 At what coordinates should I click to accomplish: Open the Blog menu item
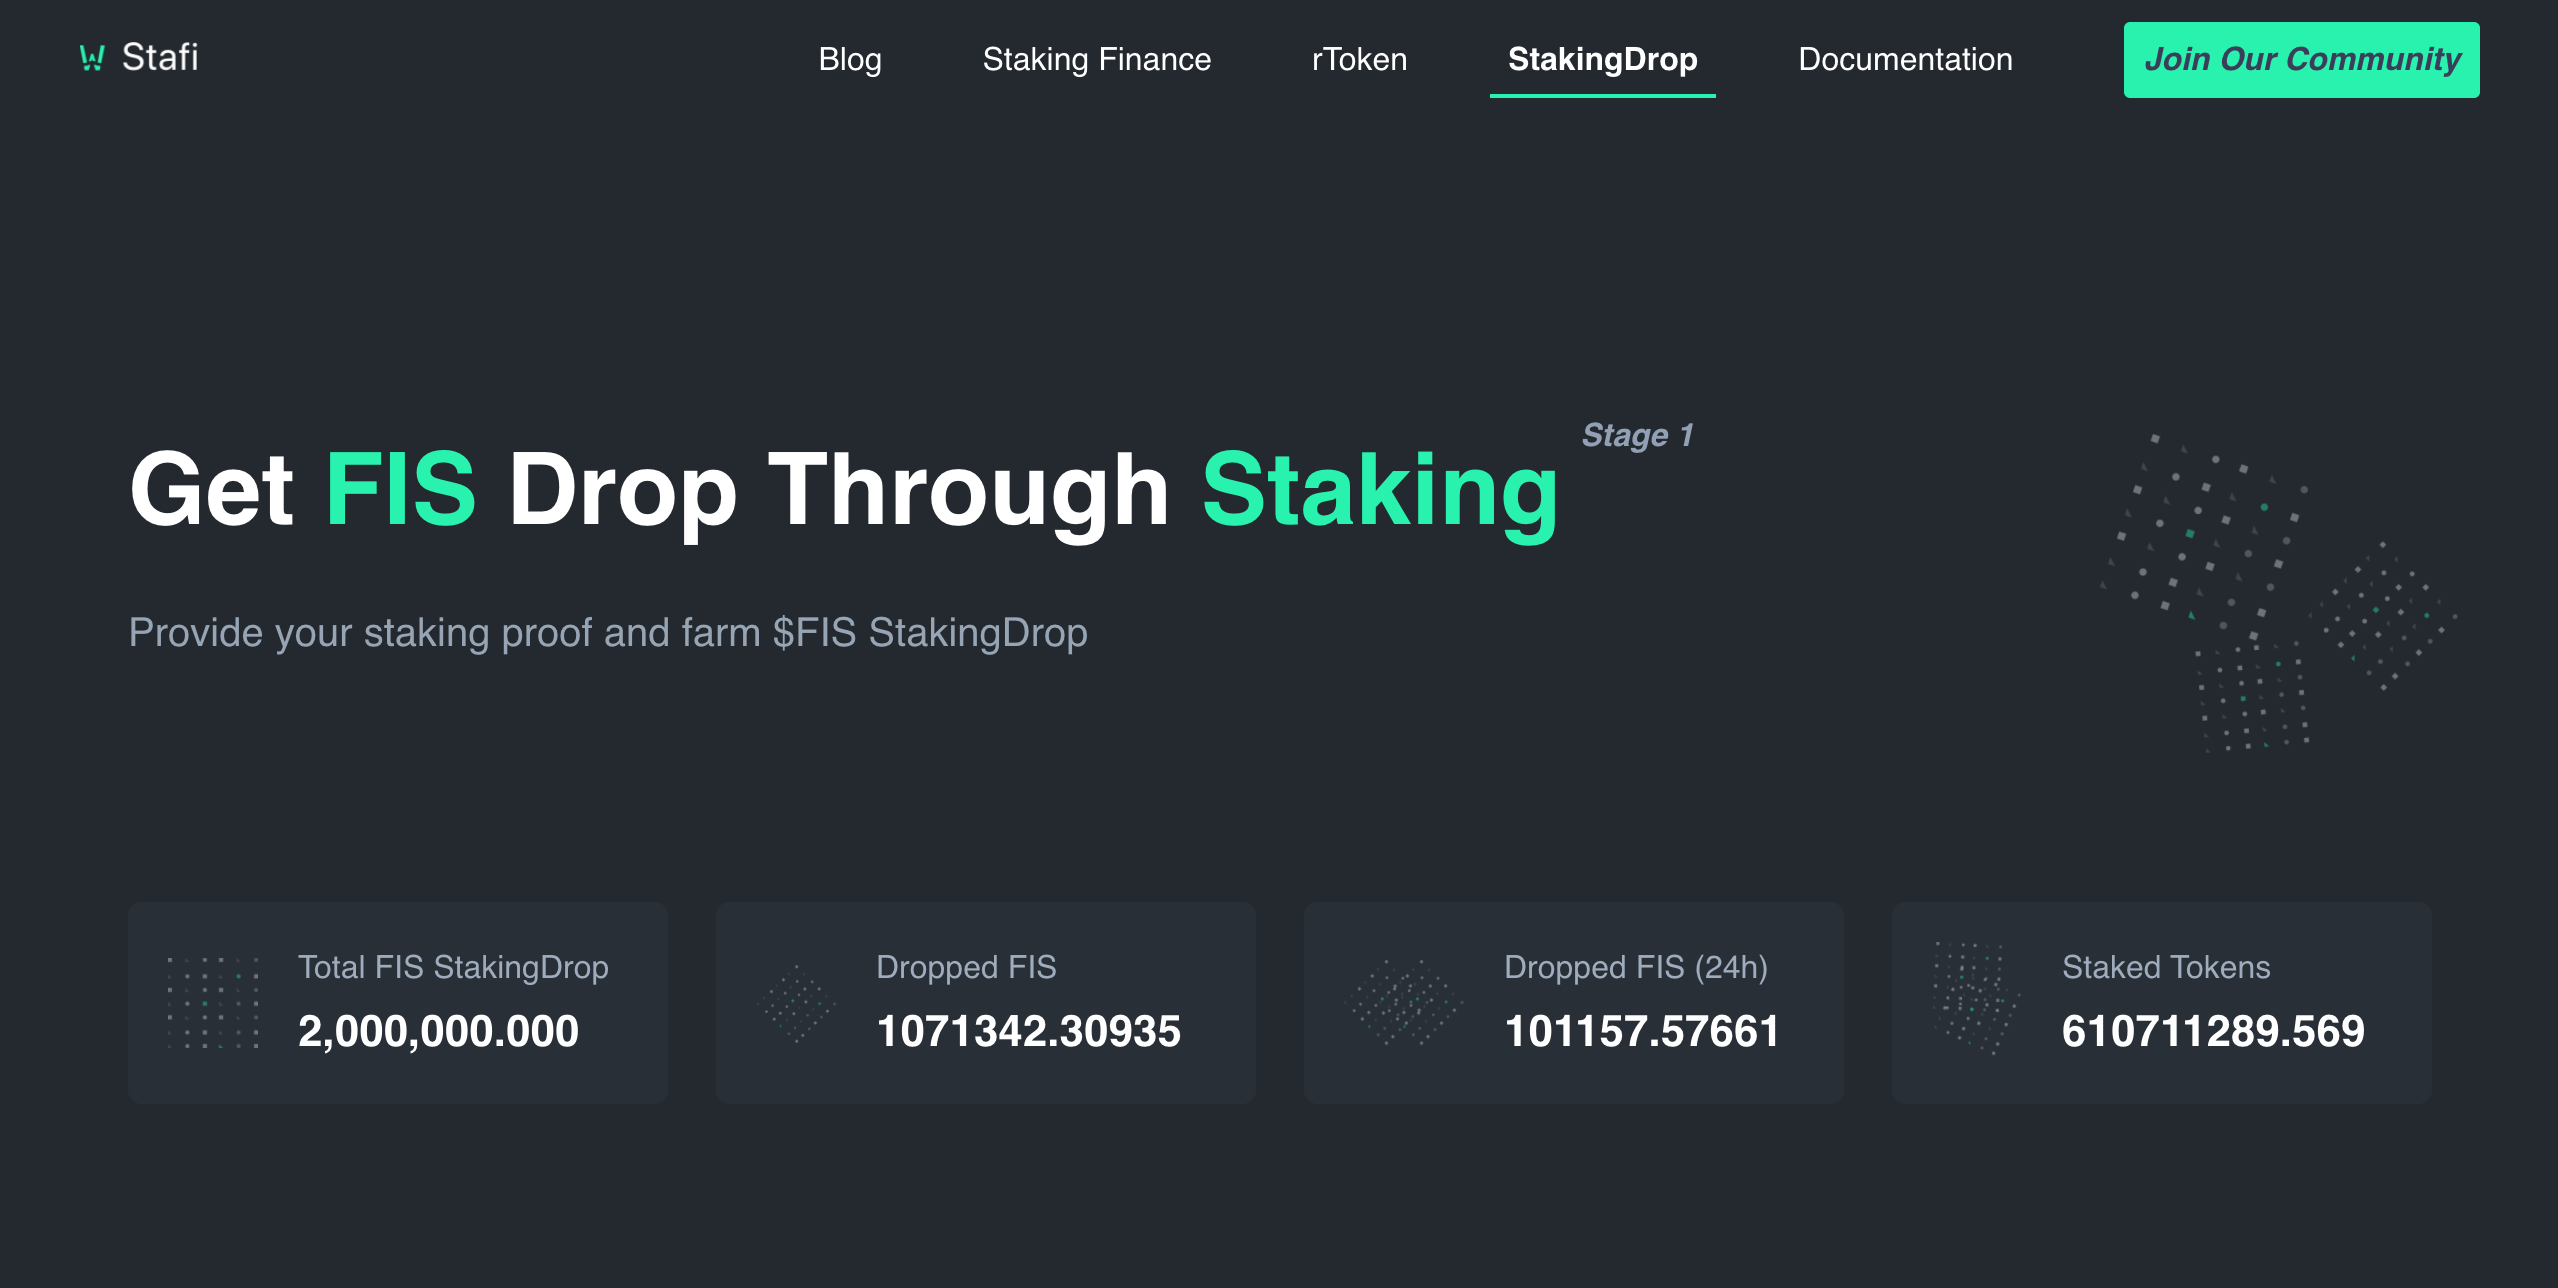pos(850,59)
